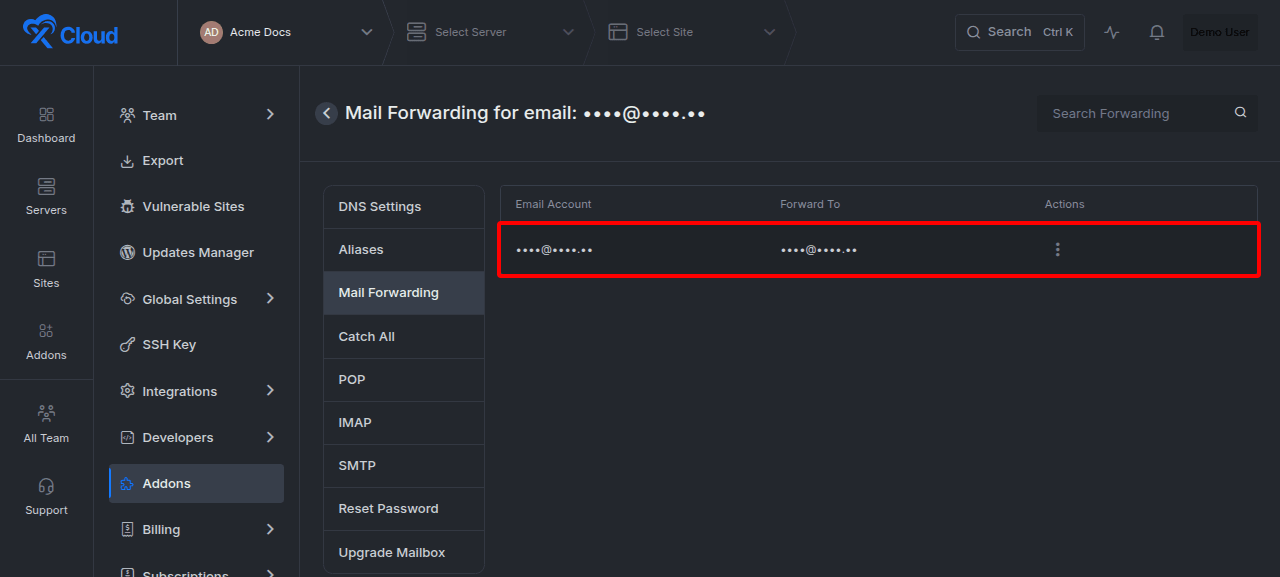
Task: Select the Mail Forwarding tab
Action: [404, 293]
